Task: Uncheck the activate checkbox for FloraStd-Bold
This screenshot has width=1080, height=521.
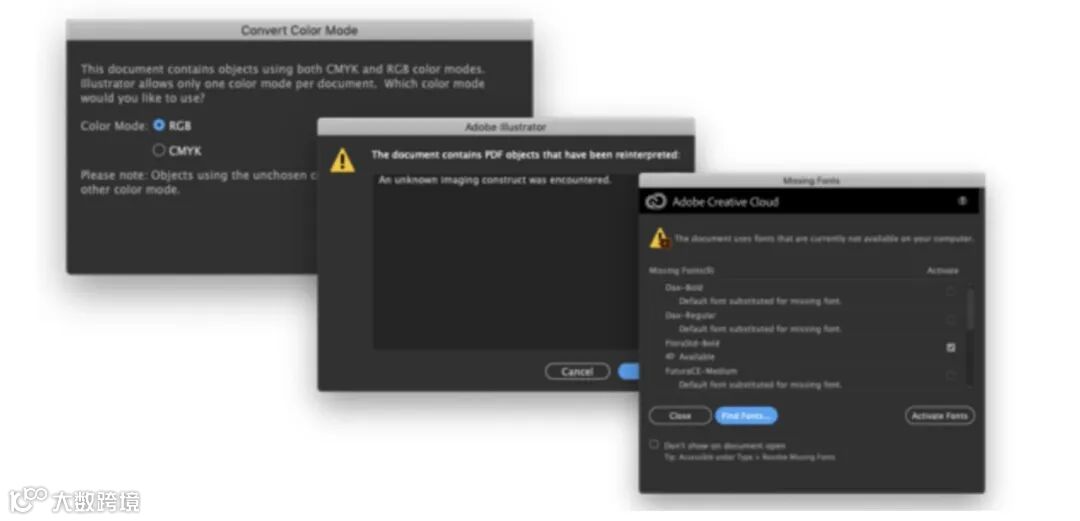Action: tap(951, 347)
